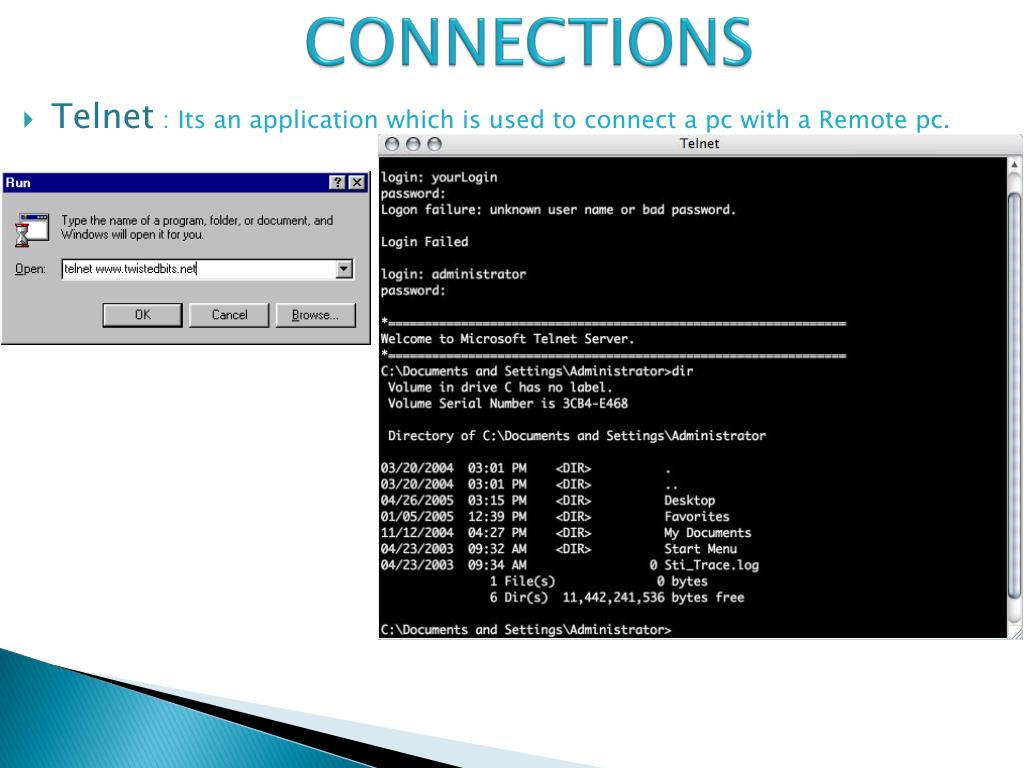The image size is (1024, 768).
Task: Click the last command prompt line
Action: pos(526,630)
